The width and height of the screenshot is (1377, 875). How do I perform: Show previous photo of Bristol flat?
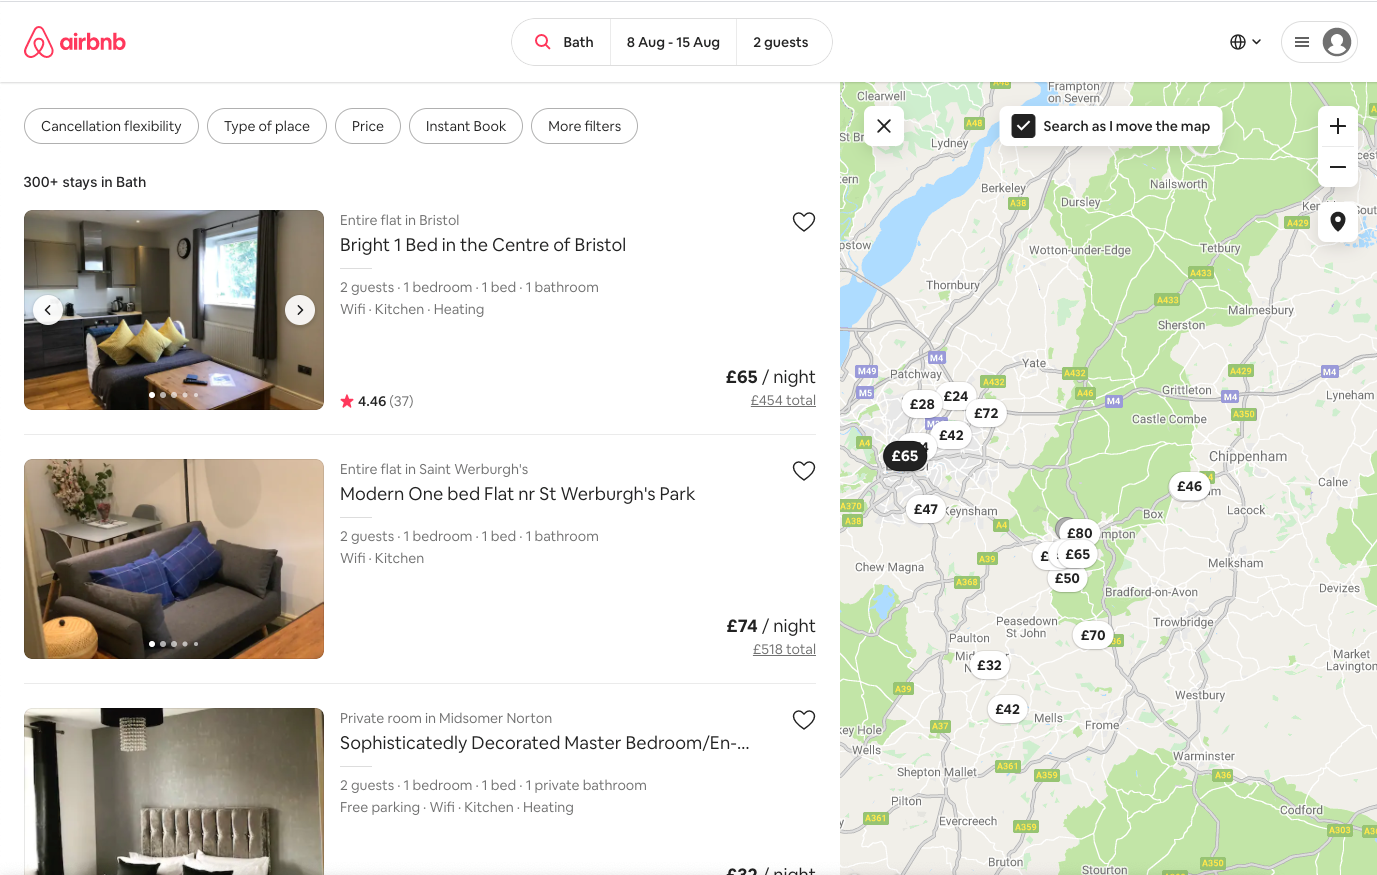pyautogui.click(x=48, y=310)
